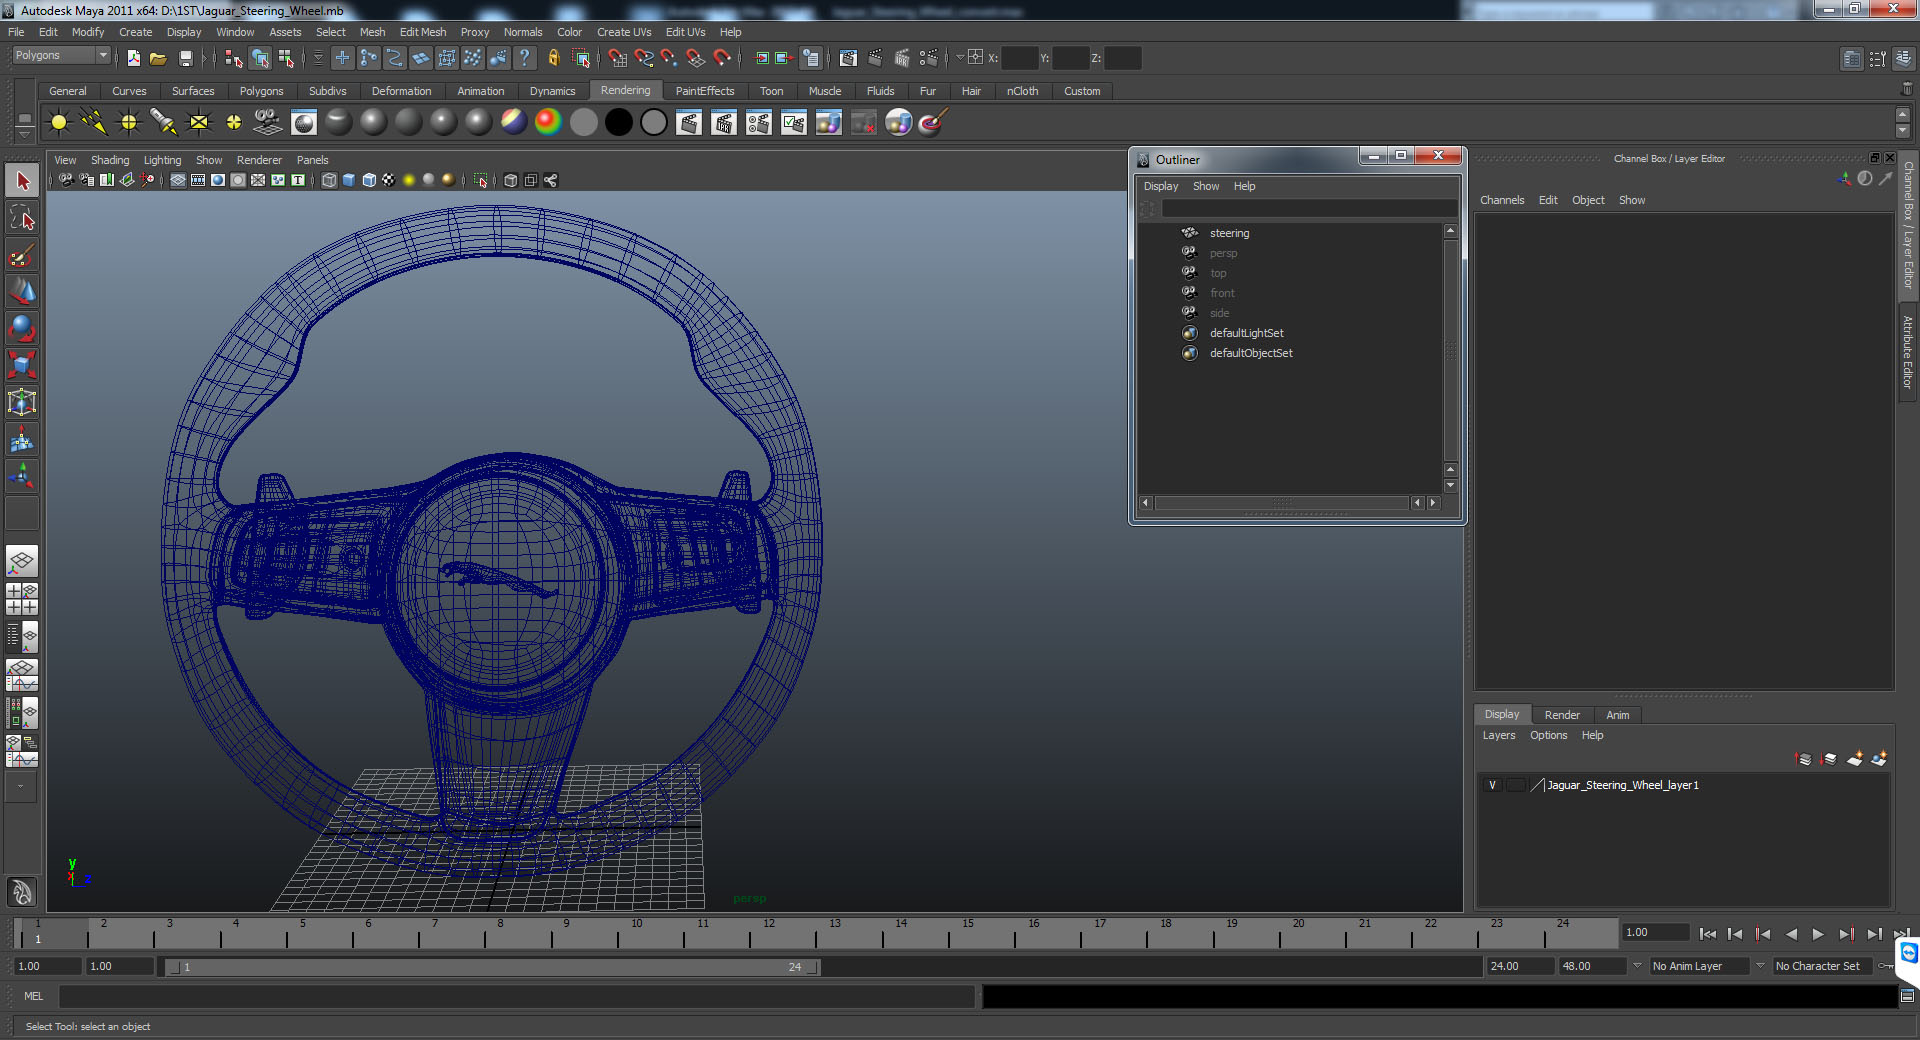Start IPR render from the shelf
The width and height of the screenshot is (1920, 1040).
pyautogui.click(x=724, y=123)
